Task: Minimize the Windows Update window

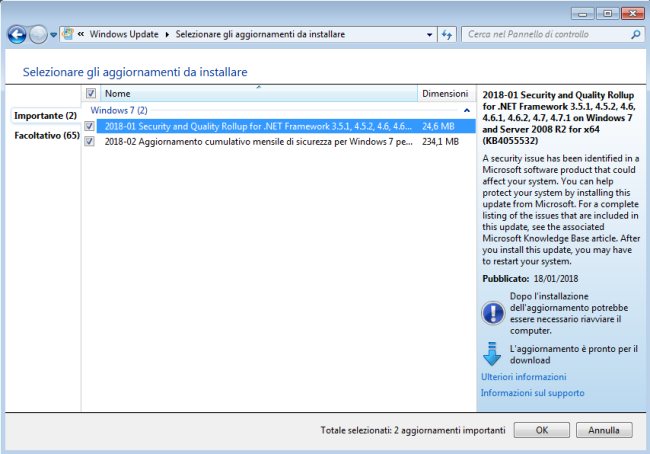Action: [x=583, y=14]
